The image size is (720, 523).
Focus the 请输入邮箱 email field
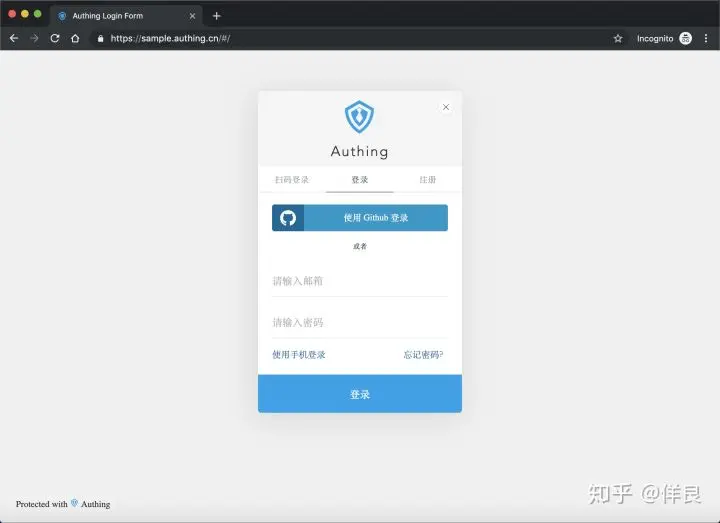pos(360,281)
